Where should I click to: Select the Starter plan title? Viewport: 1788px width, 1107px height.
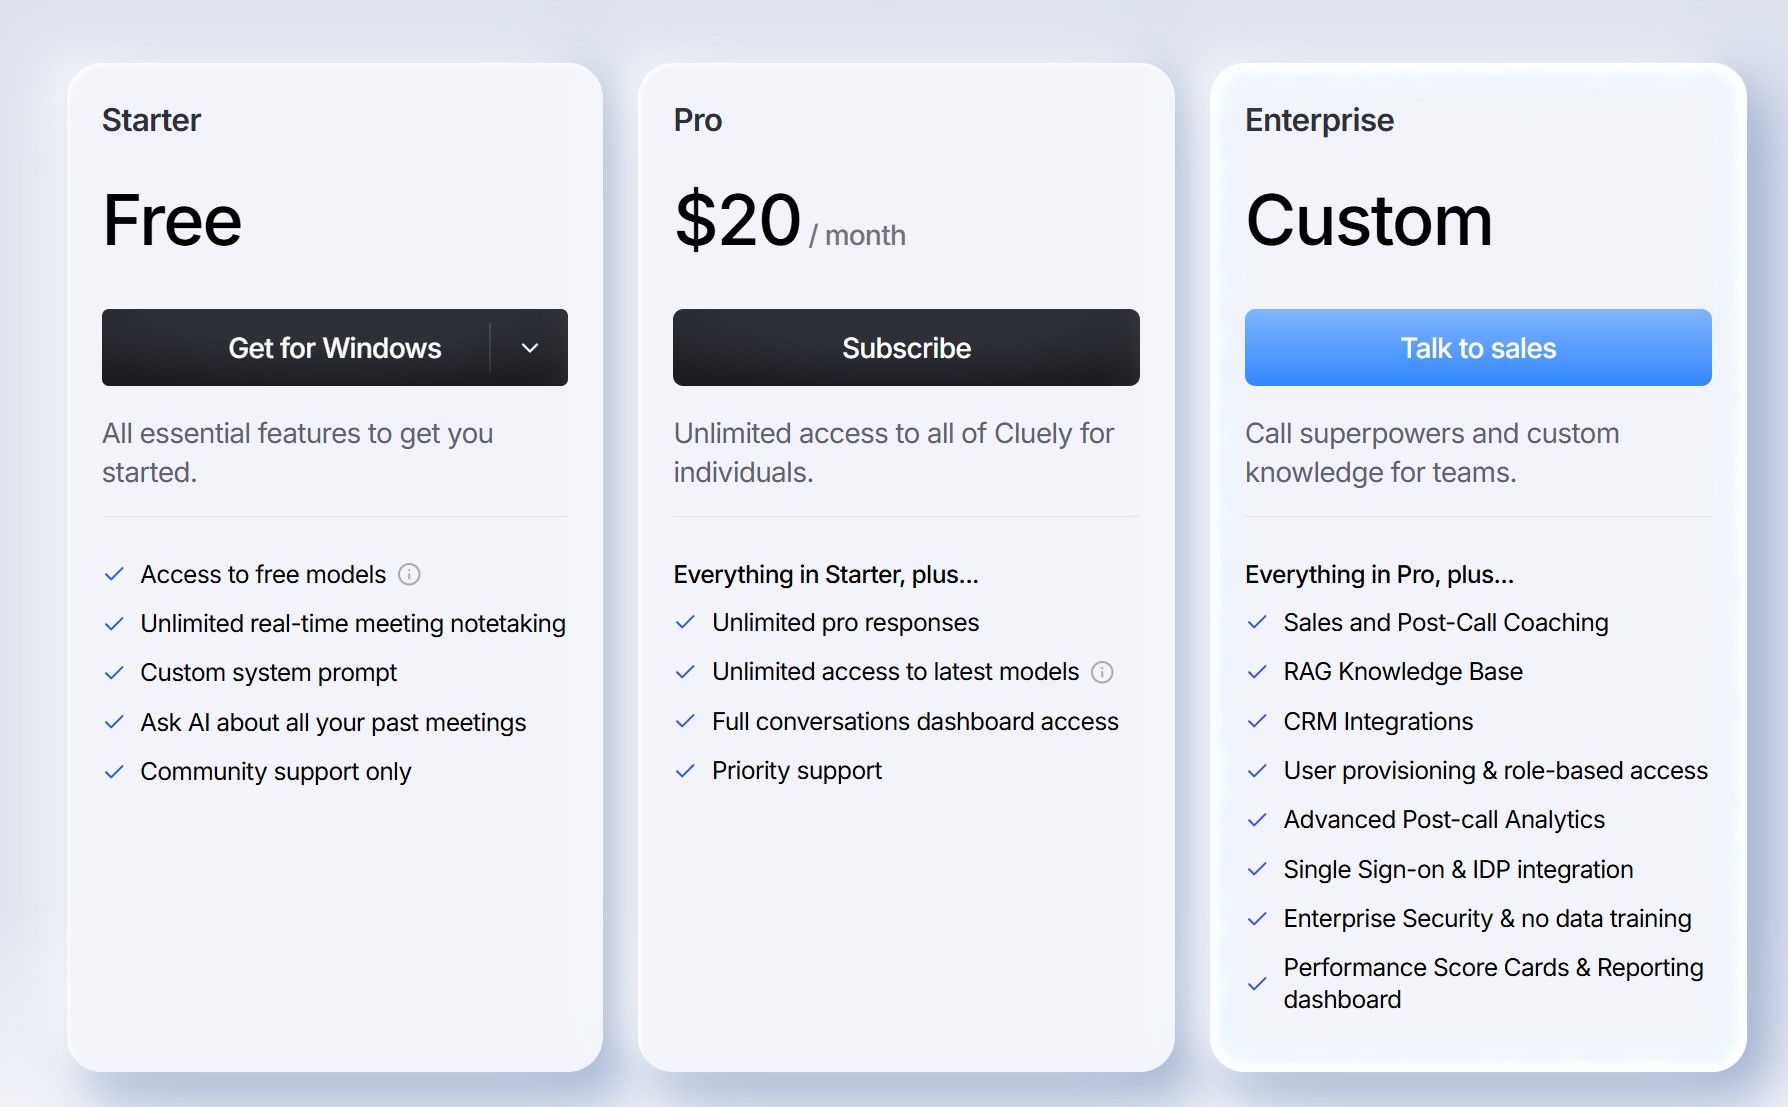pyautogui.click(x=151, y=120)
